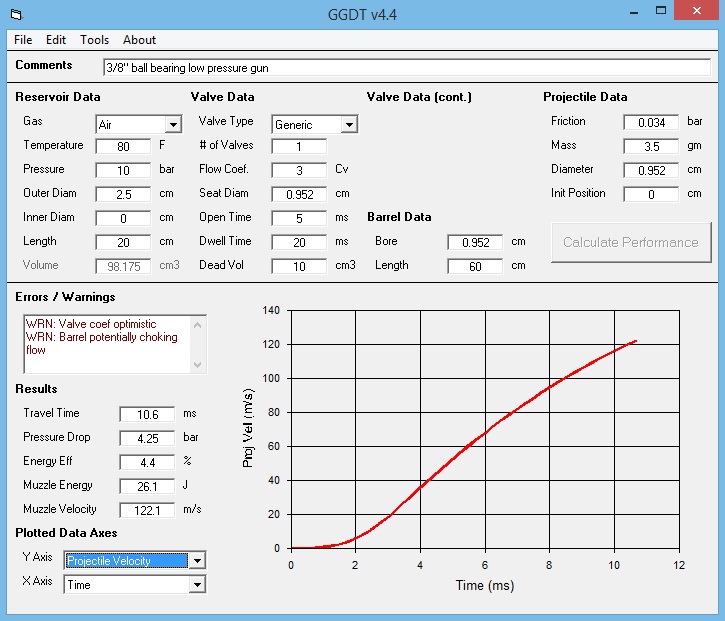Click the projectile Mass input field

651,146
